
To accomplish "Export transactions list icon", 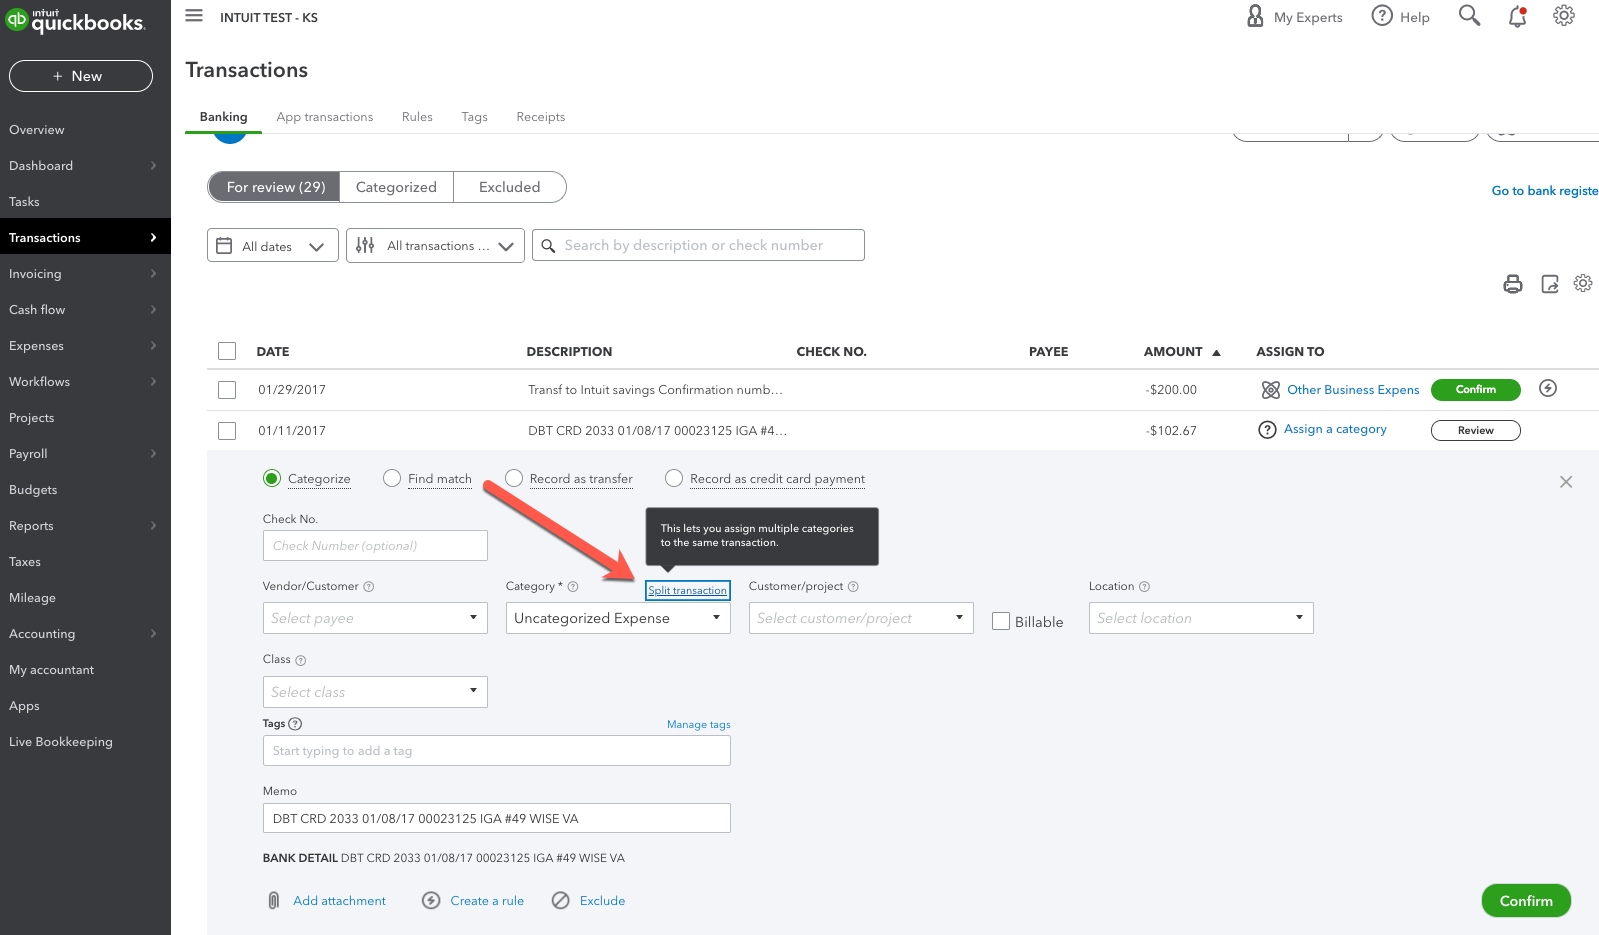I will [1550, 284].
